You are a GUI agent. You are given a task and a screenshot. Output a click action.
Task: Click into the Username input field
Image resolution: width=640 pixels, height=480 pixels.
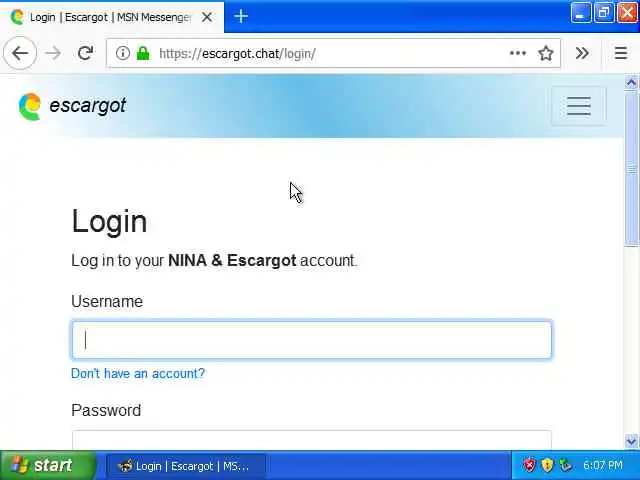pyautogui.click(x=312, y=340)
